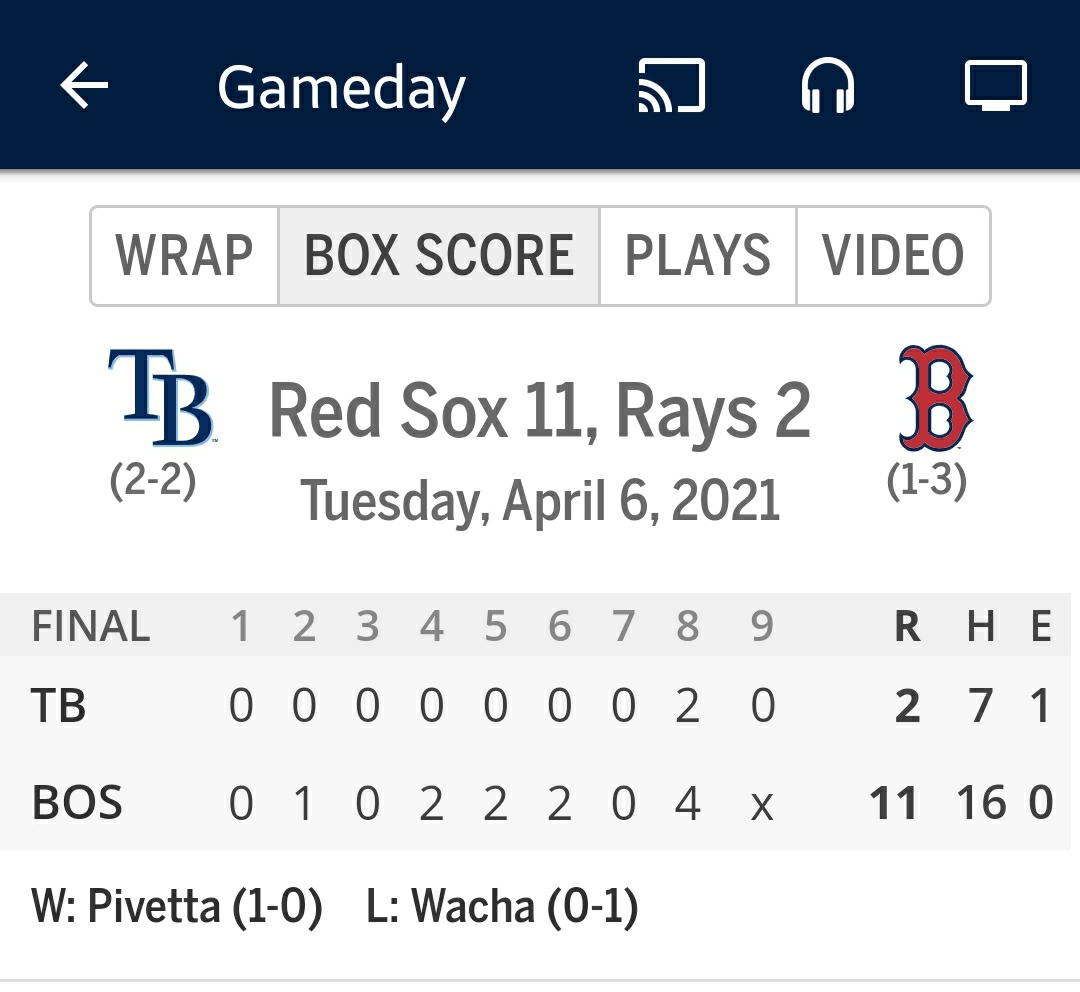Tap the back arrow icon

84,85
